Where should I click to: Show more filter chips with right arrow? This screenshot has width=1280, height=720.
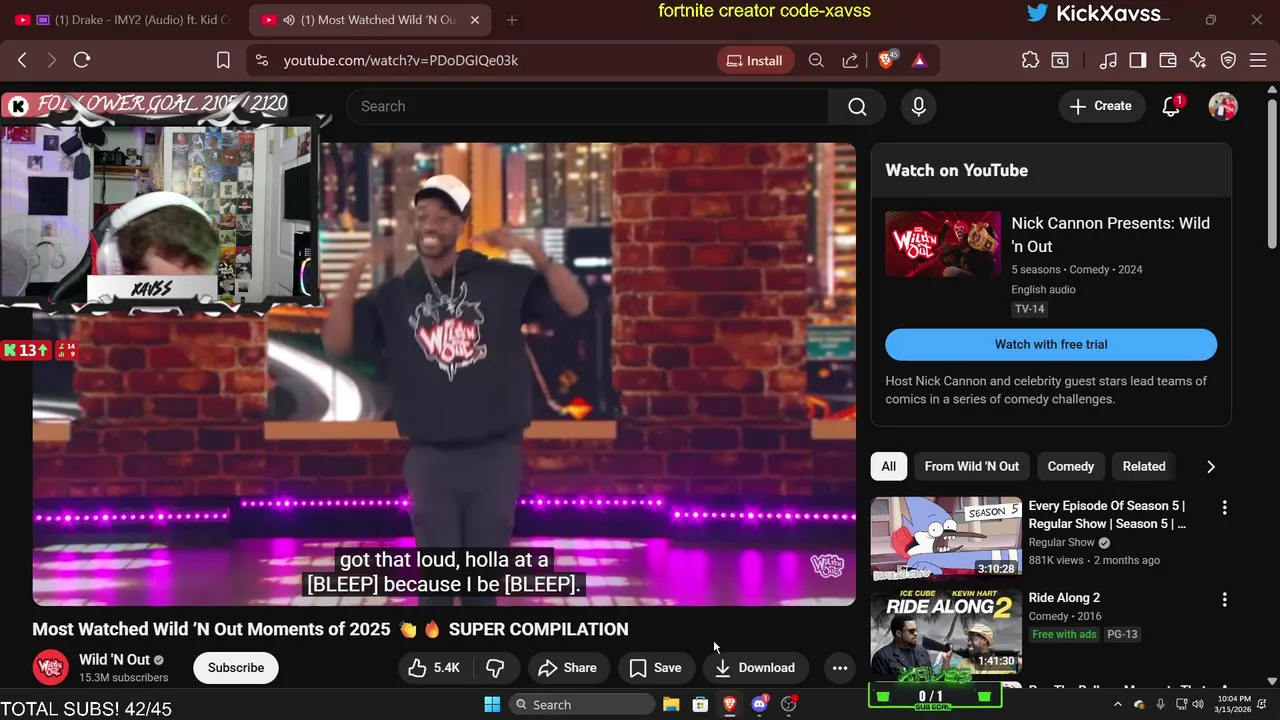[x=1211, y=466]
